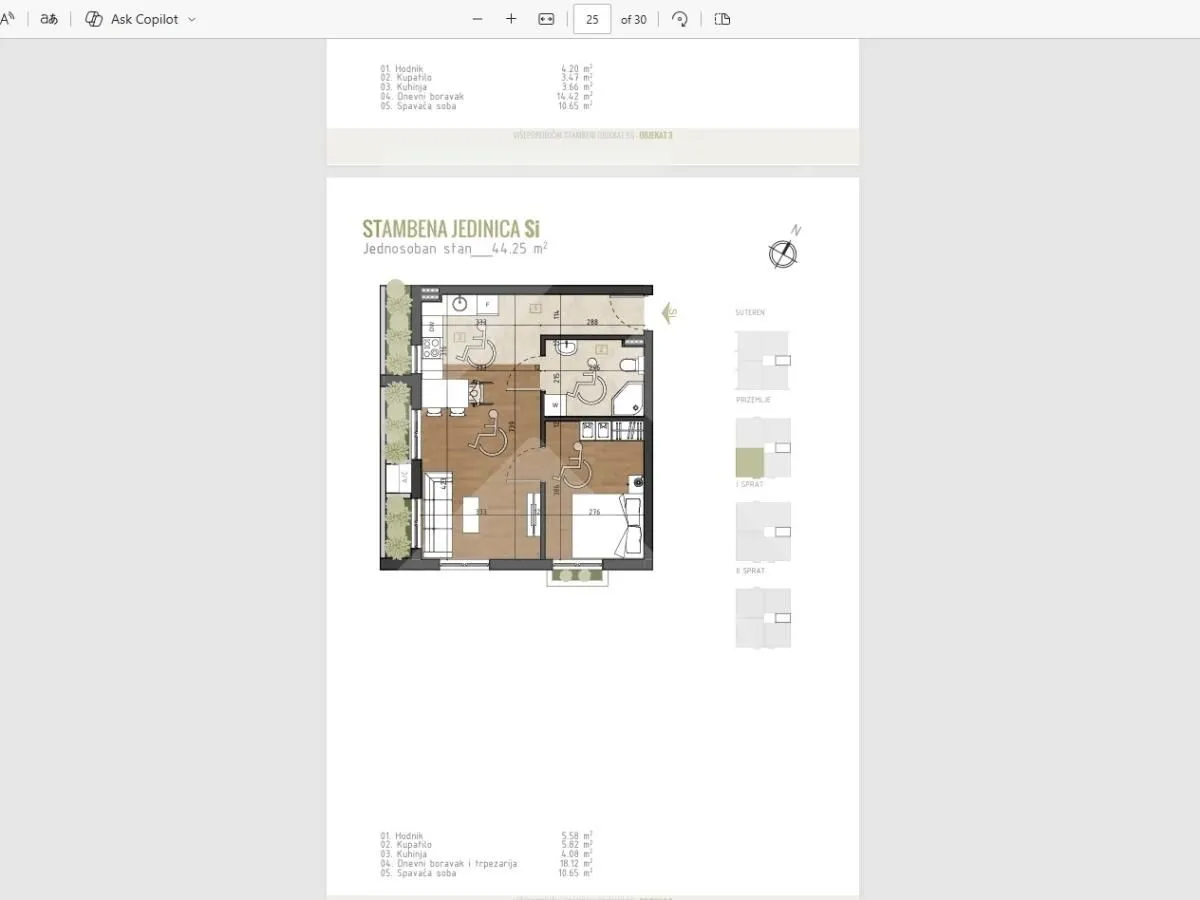The height and width of the screenshot is (900, 1200).
Task: Click the entrance arrow on the floor plan
Action: pos(670,313)
